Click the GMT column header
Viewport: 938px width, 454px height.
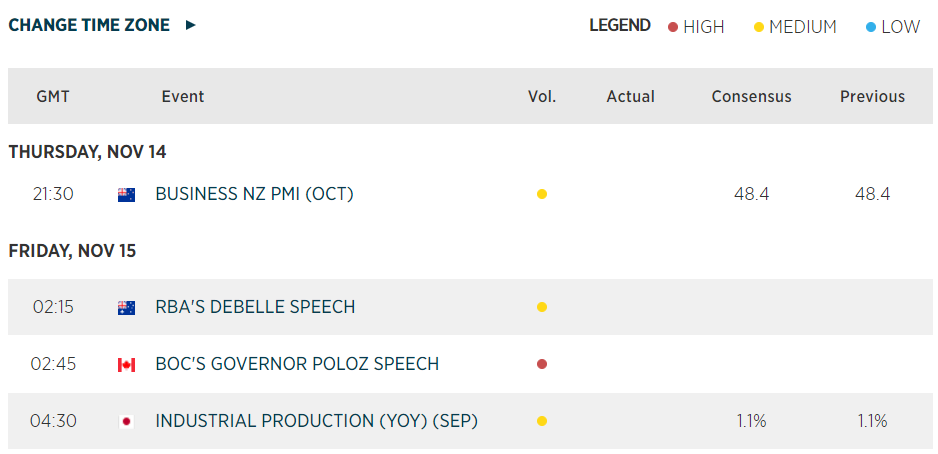pyautogui.click(x=53, y=97)
